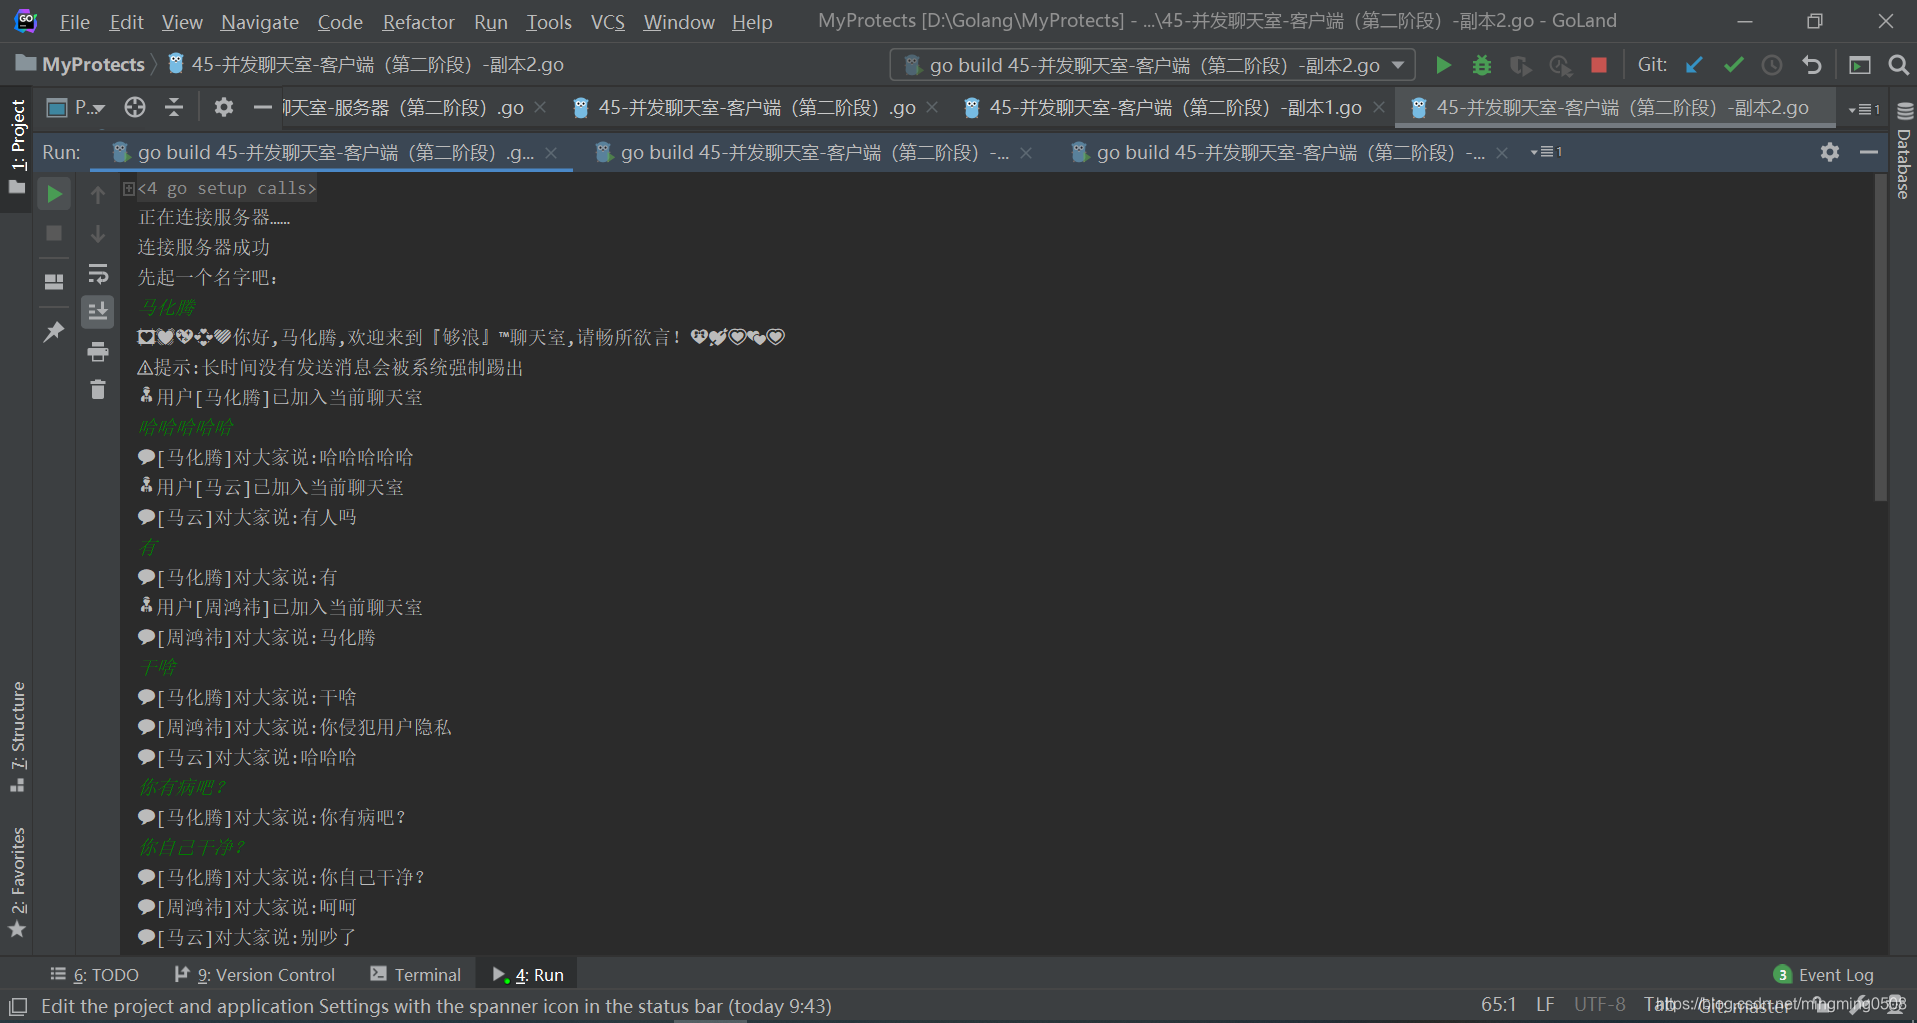This screenshot has width=1917, height=1023.
Task: Rerun program in Run panel
Action: [x=54, y=194]
